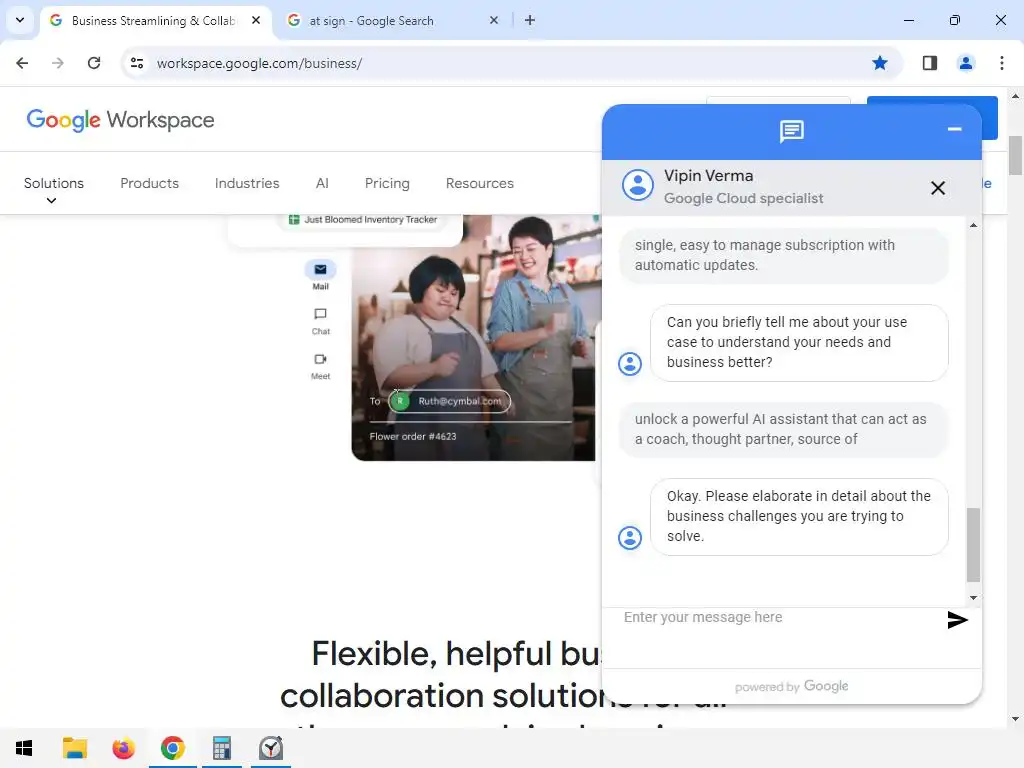Open the Industries navigation item
This screenshot has height=768, width=1024.
pos(247,183)
